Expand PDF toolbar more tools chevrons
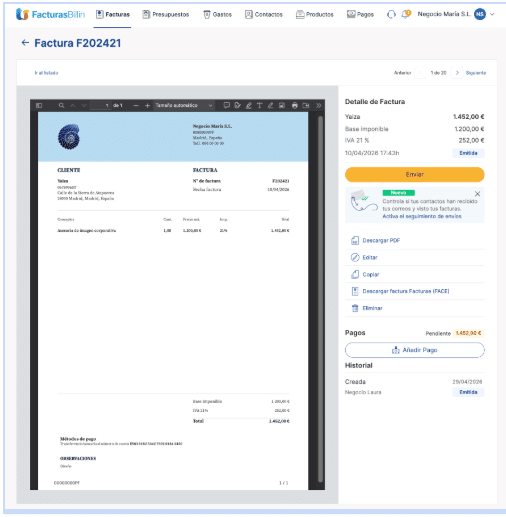 click(319, 105)
